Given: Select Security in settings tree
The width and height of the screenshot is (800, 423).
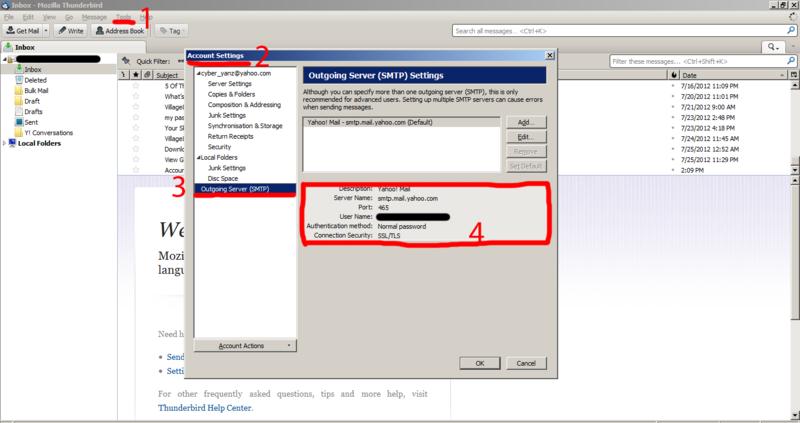Looking at the screenshot, I should click(x=219, y=147).
